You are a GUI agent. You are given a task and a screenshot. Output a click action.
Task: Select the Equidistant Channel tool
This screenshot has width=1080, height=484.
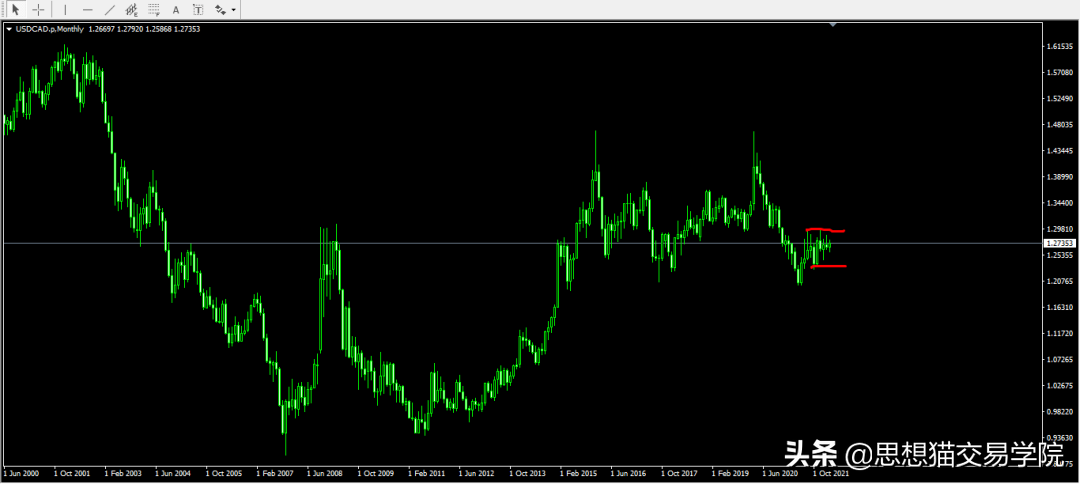132,10
